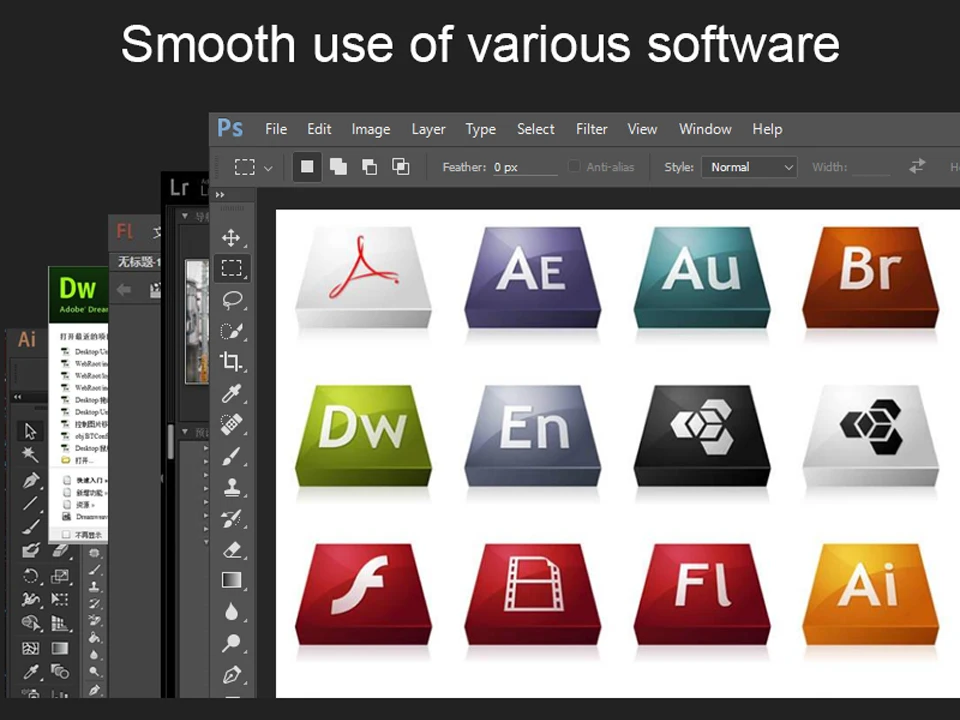Open the Layer menu
Image resolution: width=960 pixels, height=720 pixels.
[428, 129]
